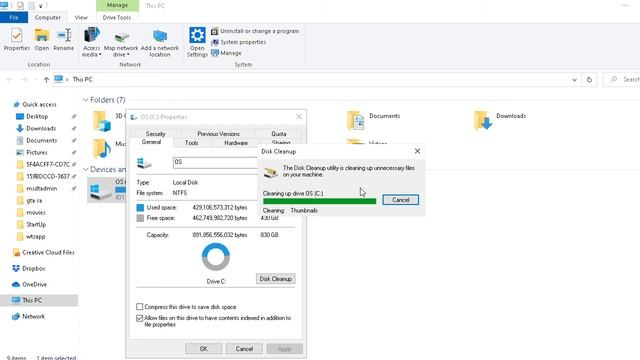
Task: Switch to the Computer ribbon tab
Action: (47, 18)
